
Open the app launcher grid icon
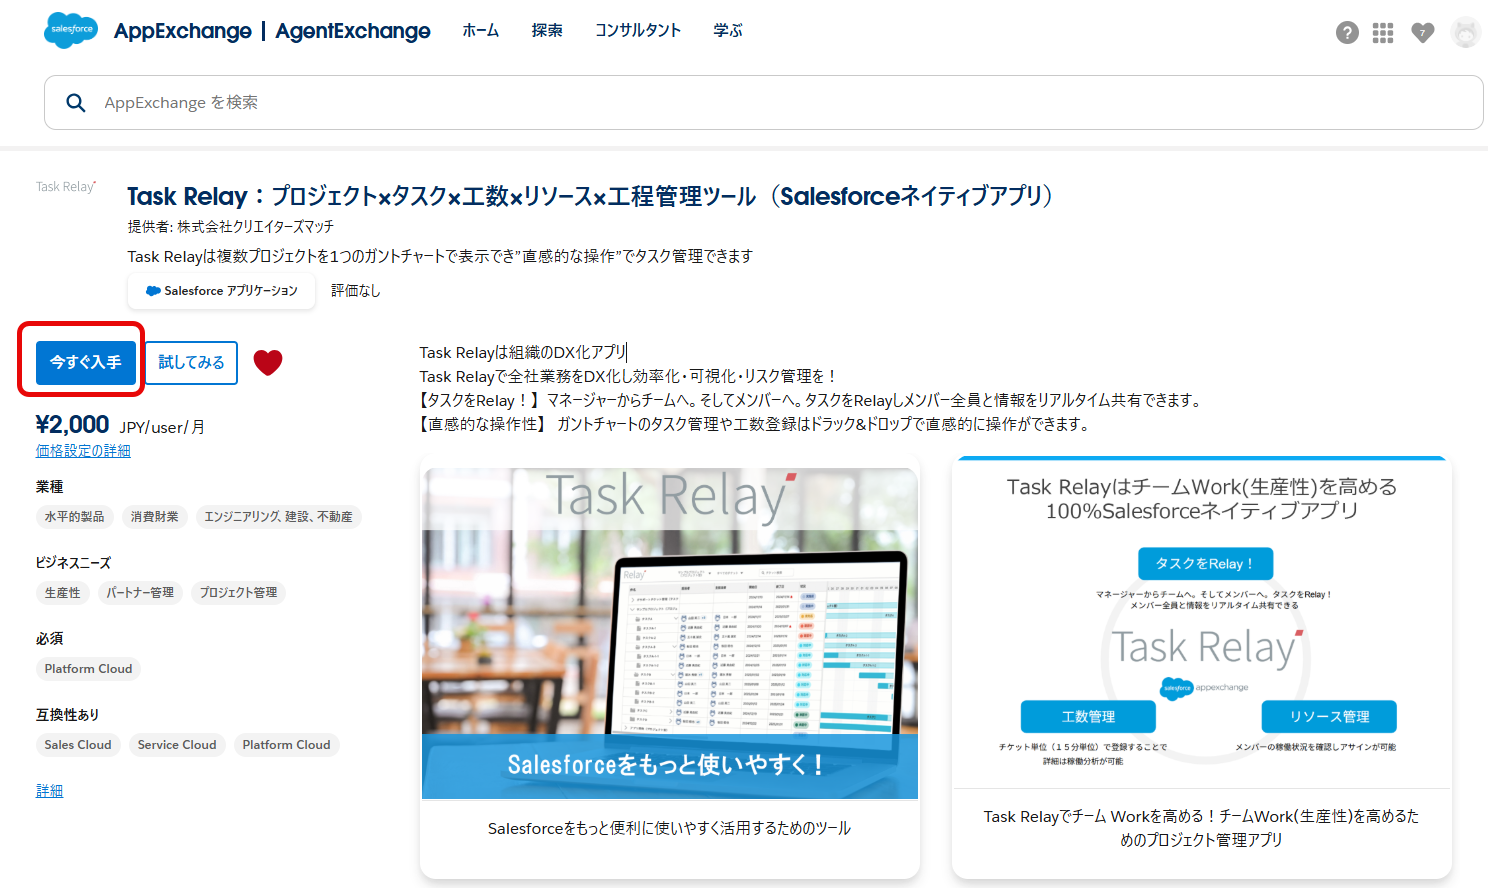tap(1383, 33)
